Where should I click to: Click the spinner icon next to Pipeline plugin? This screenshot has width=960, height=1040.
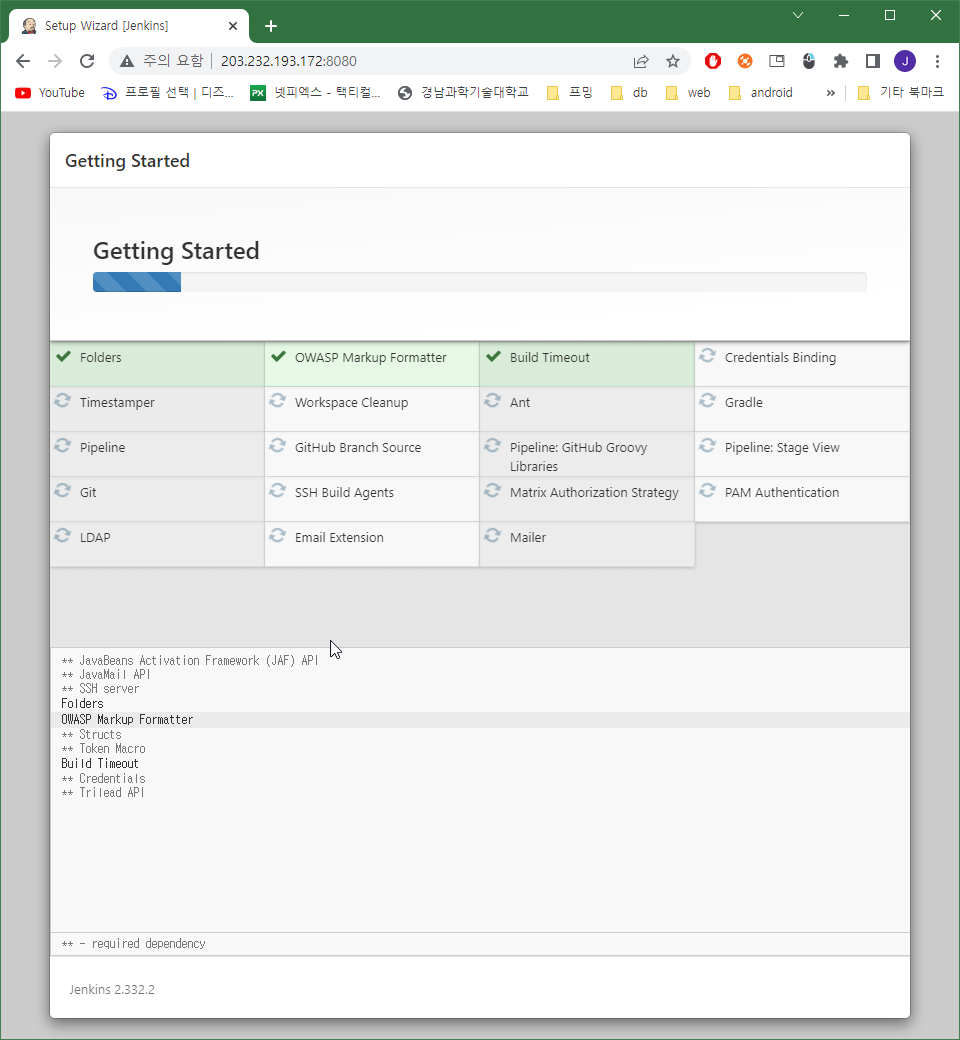(62, 448)
